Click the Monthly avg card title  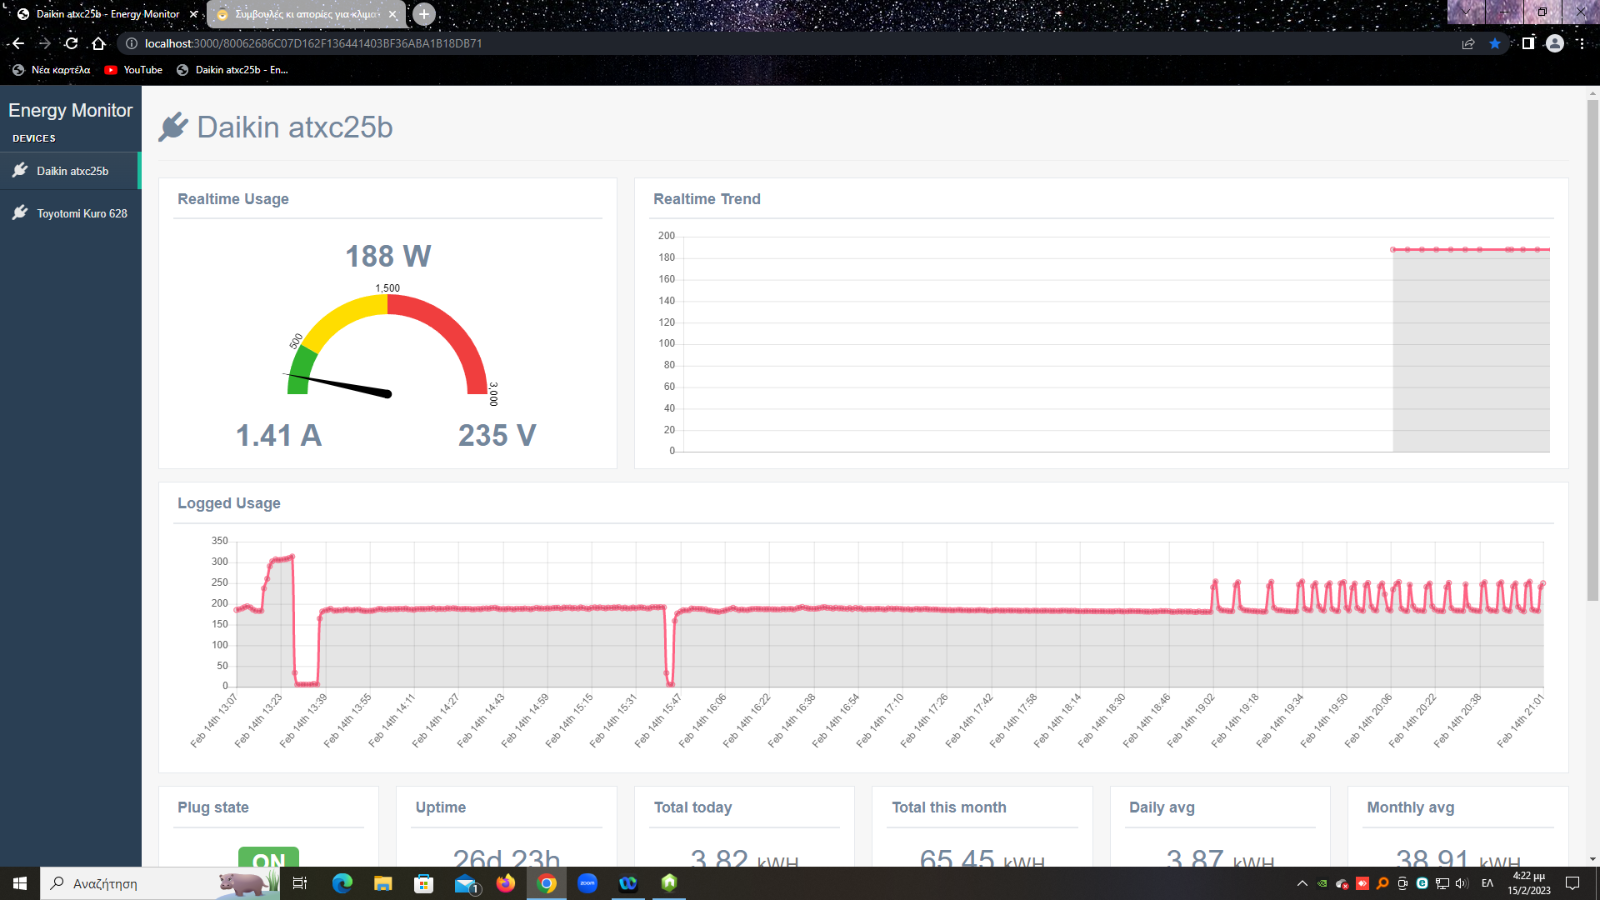click(x=1411, y=807)
